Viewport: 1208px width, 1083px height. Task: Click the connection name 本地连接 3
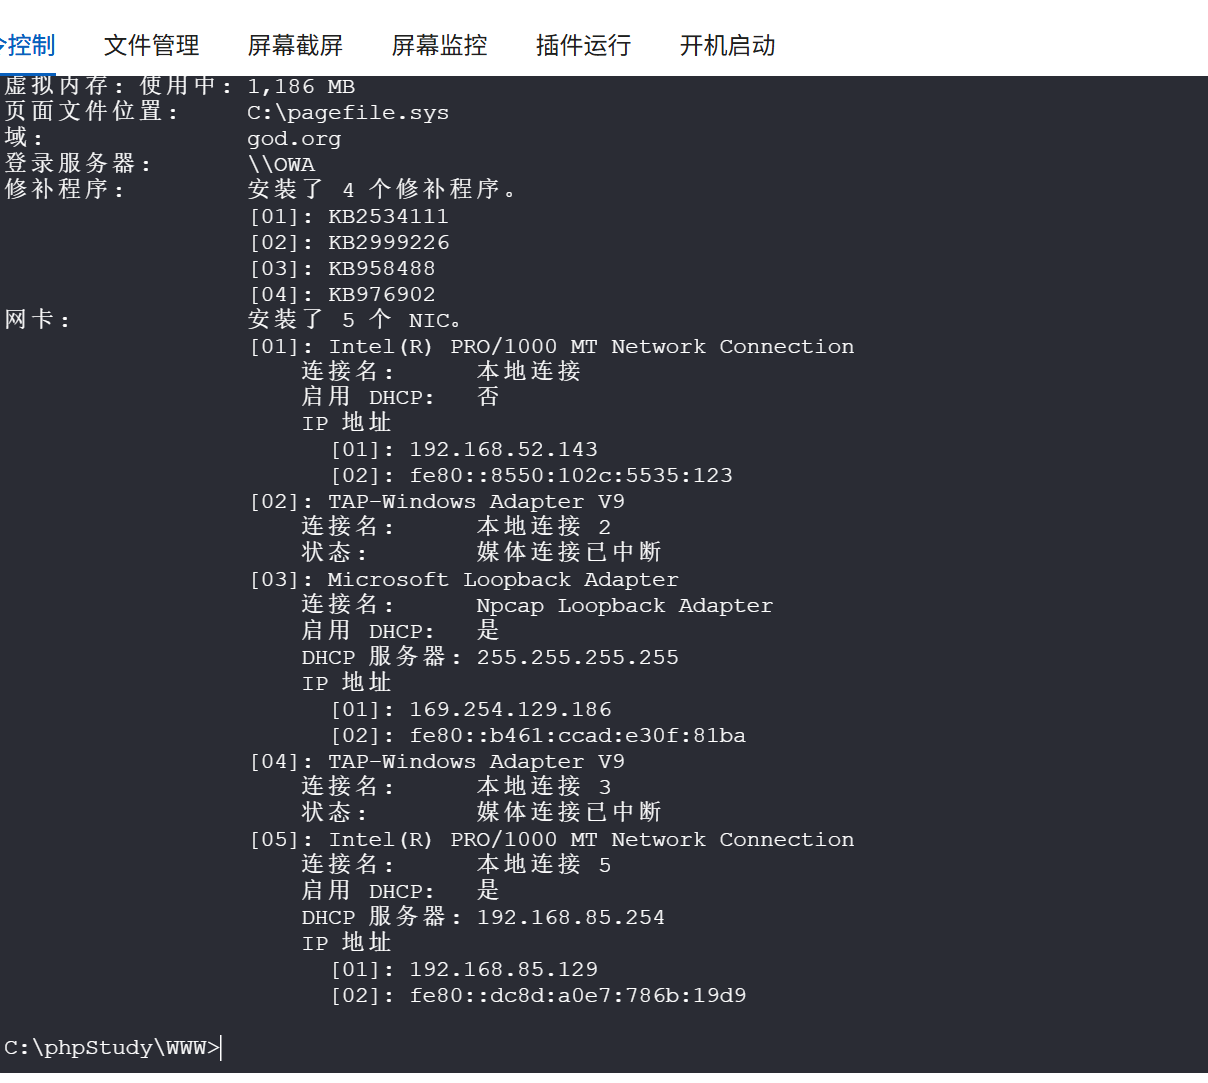(544, 787)
